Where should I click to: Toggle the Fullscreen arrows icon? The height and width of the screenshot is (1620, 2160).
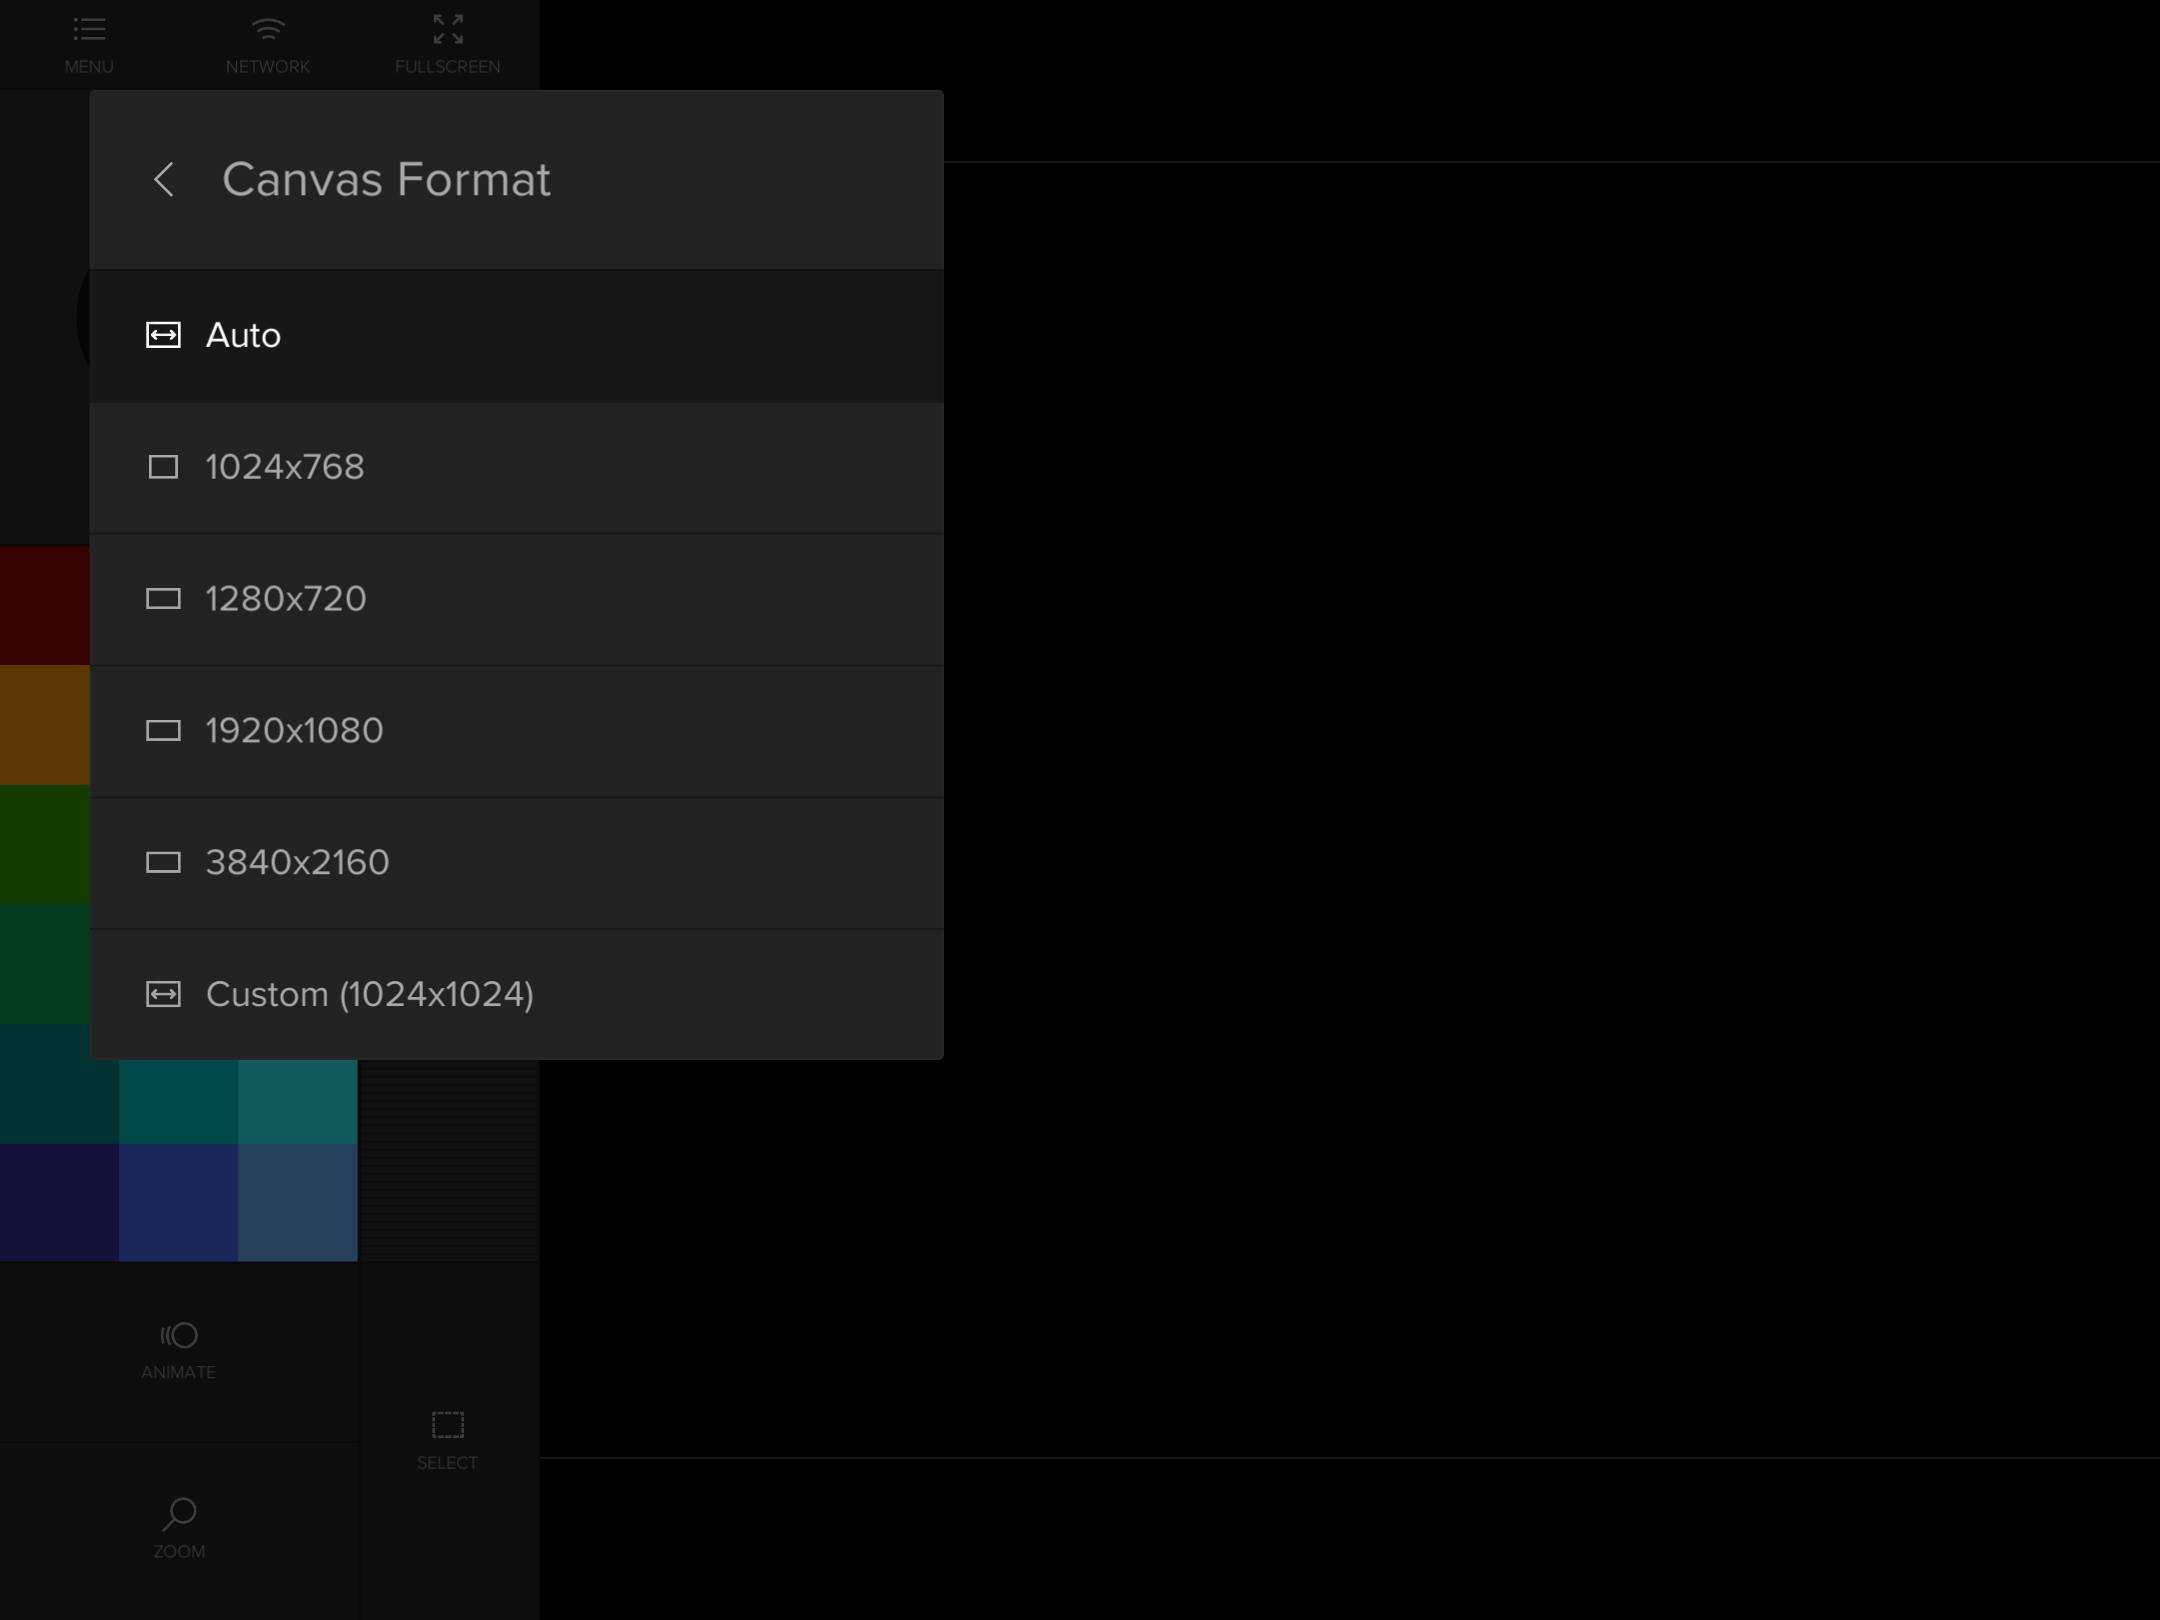[x=447, y=30]
